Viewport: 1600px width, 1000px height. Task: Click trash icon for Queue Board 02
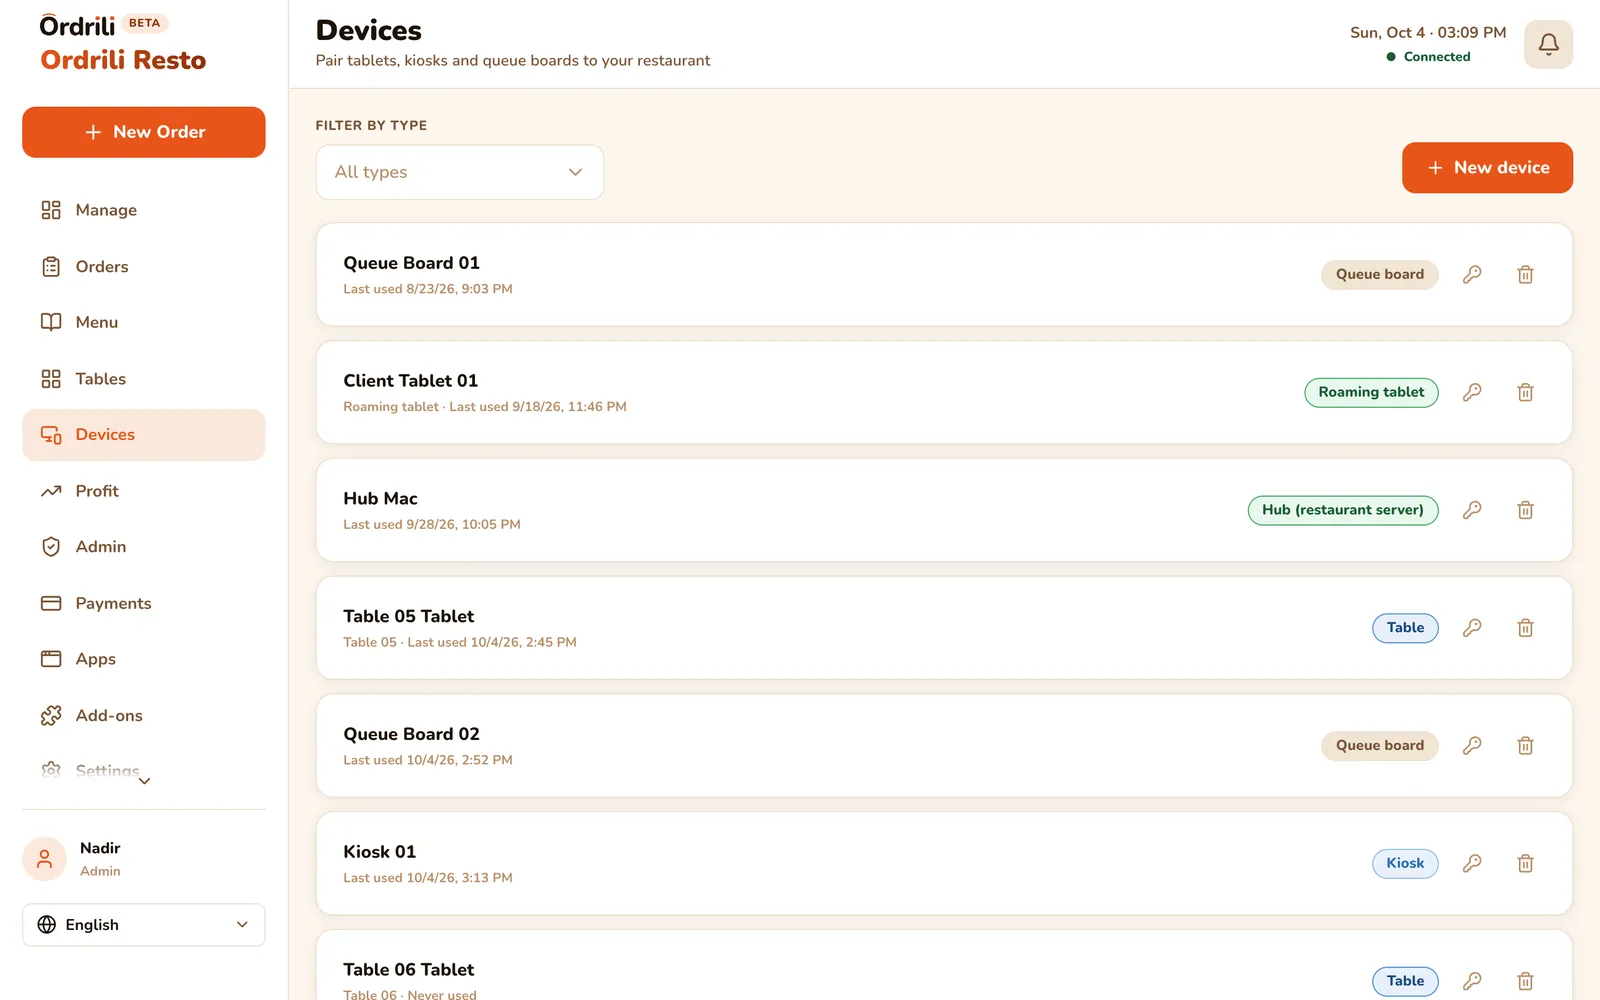click(1525, 745)
